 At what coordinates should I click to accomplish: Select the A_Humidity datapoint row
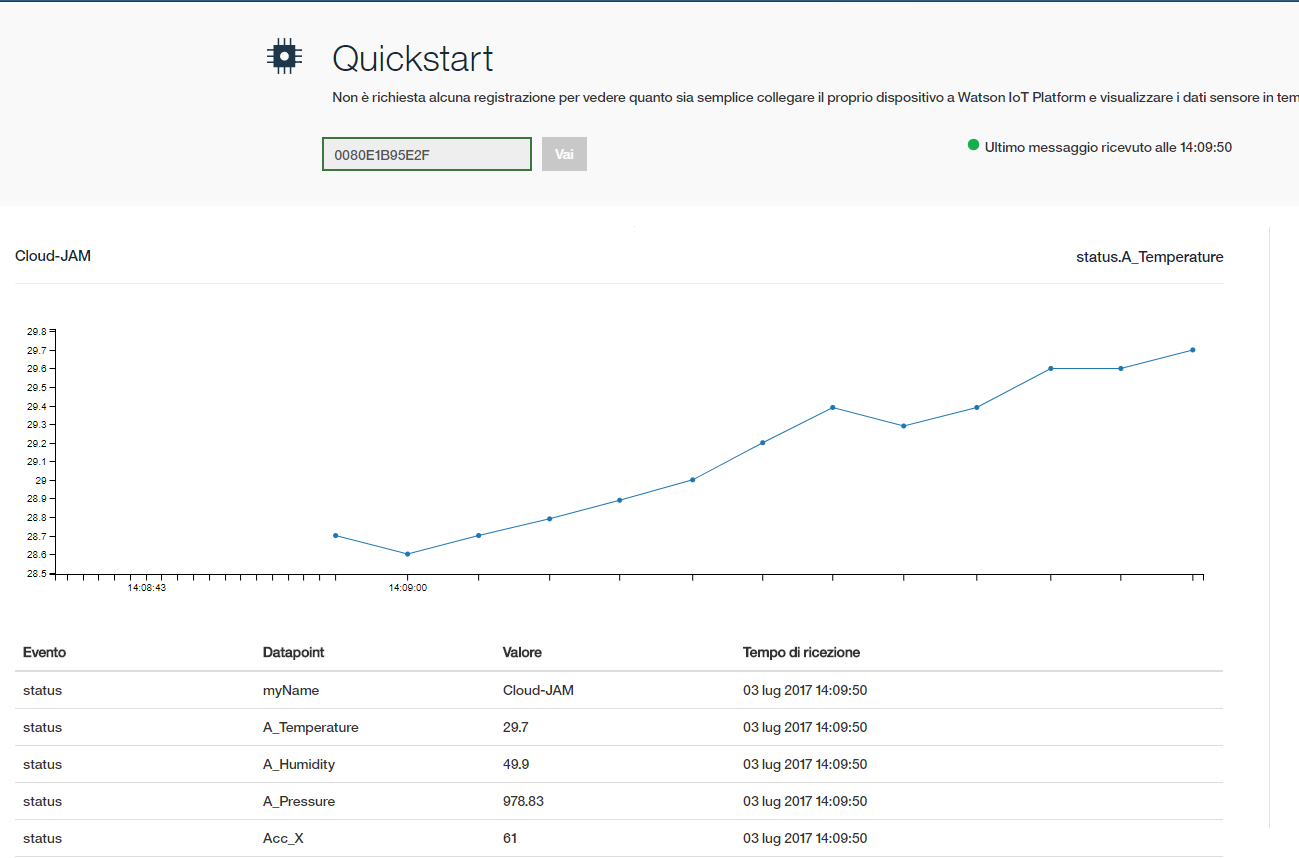tap(619, 764)
